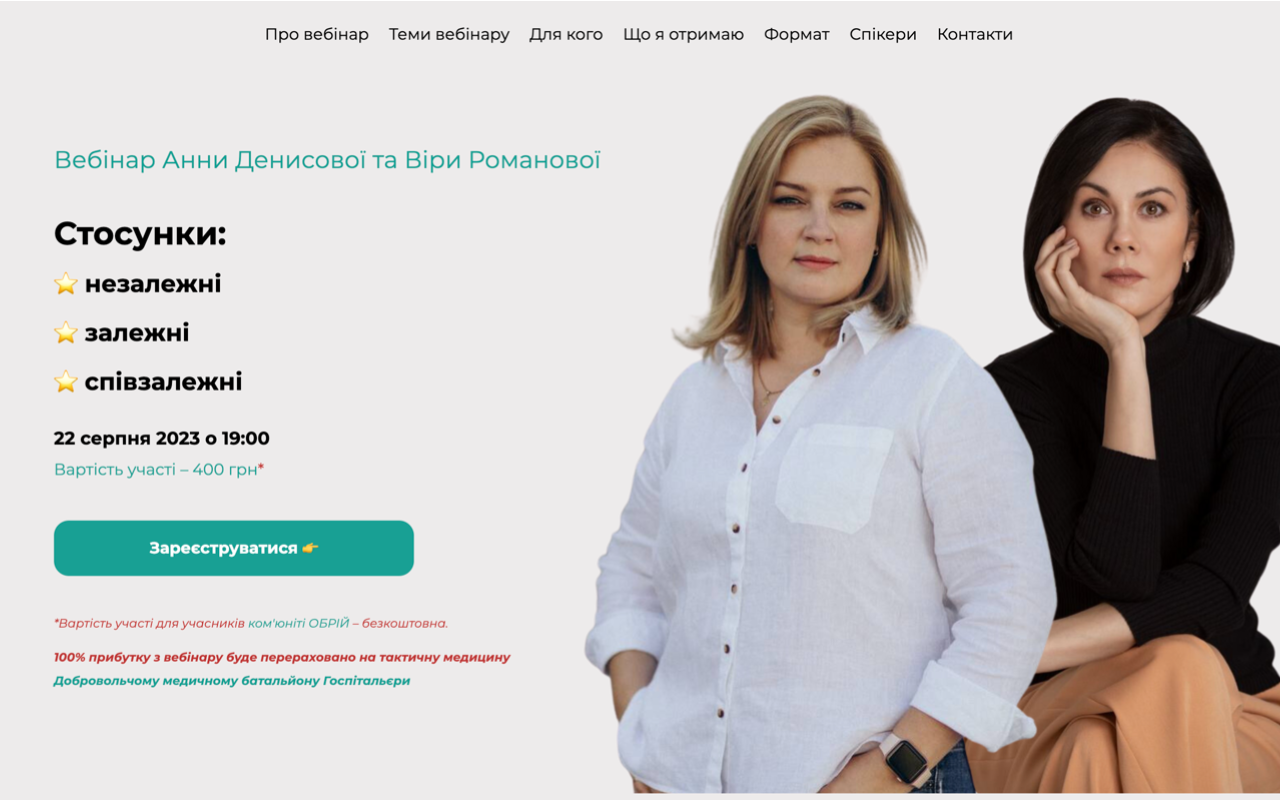The height and width of the screenshot is (800, 1280).
Task: Click the Госпітальєри battalion text line
Action: point(232,681)
